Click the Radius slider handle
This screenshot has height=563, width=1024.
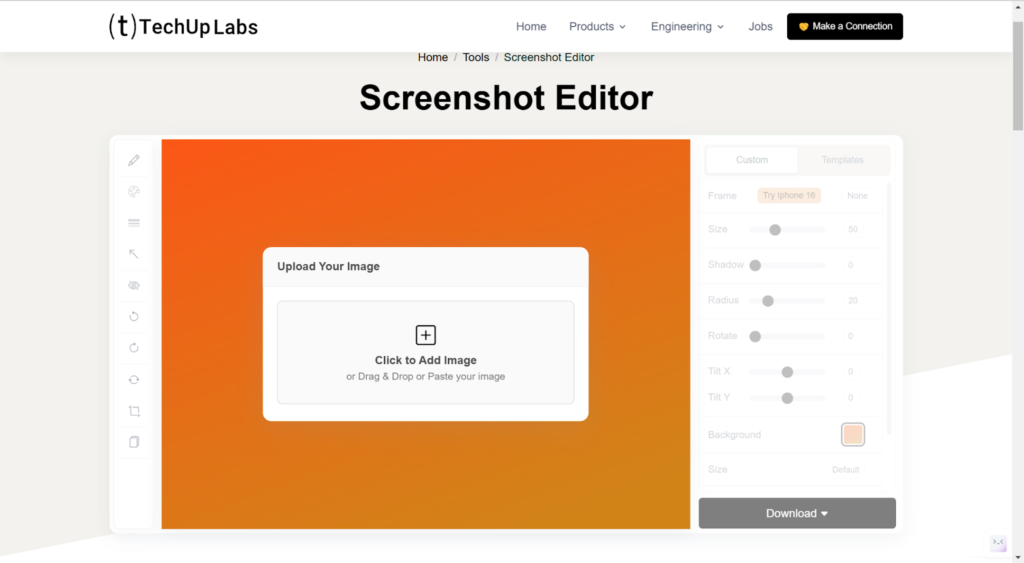tap(768, 301)
